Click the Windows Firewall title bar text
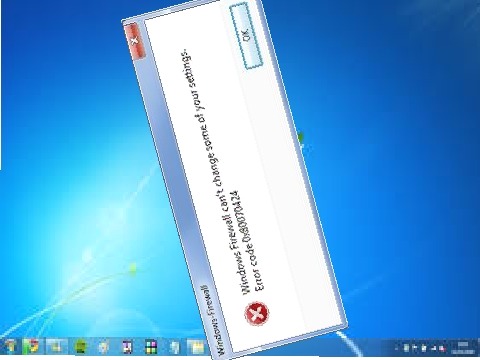The height and width of the screenshot is (360, 480). (x=214, y=320)
